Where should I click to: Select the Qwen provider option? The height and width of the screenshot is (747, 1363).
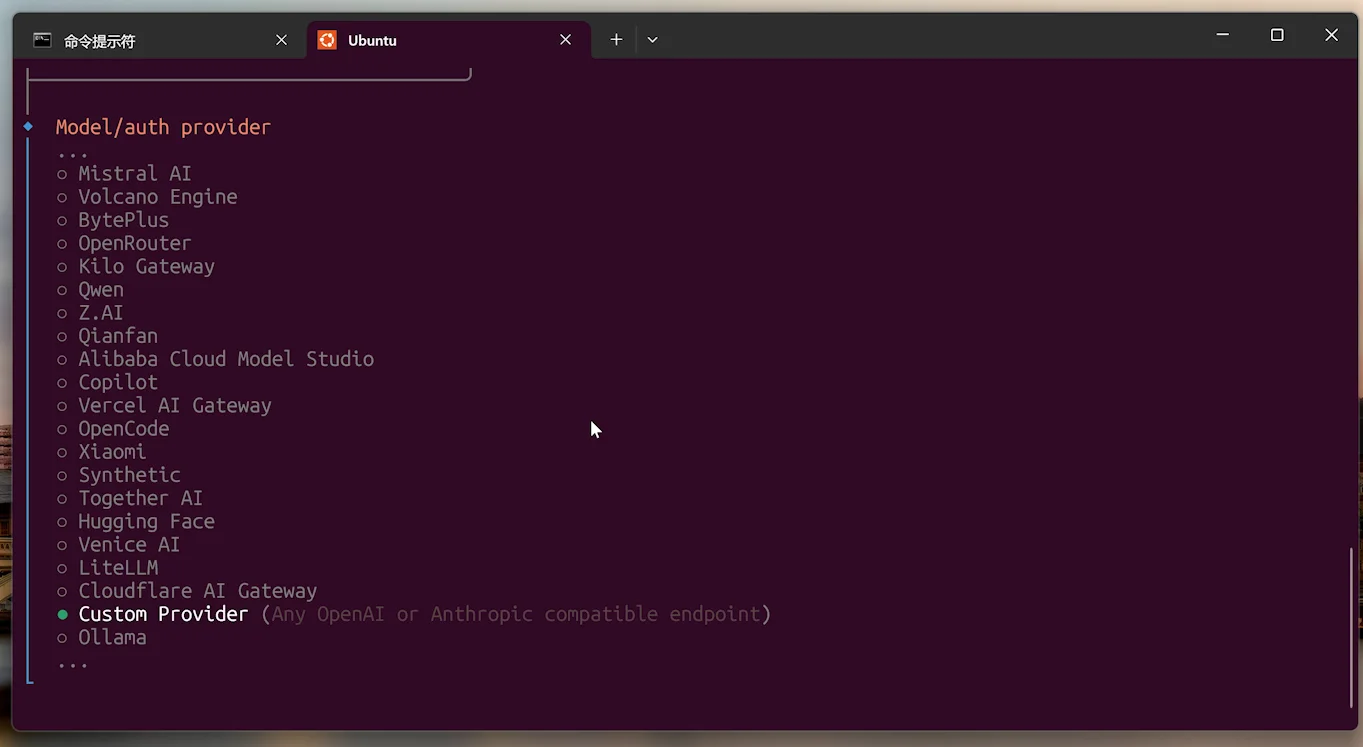click(x=90, y=290)
